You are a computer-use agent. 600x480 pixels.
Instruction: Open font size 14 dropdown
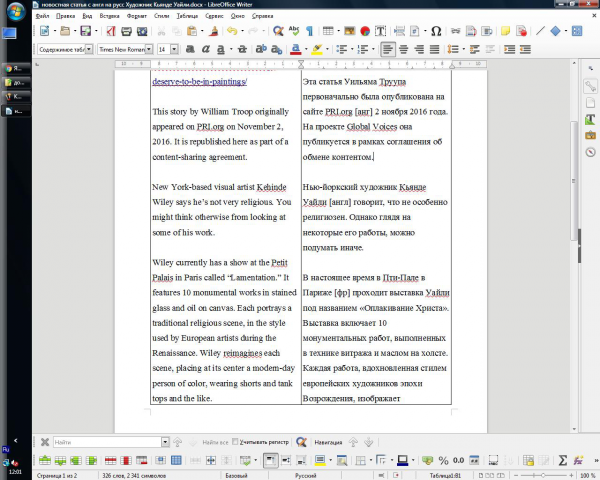[x=174, y=49]
